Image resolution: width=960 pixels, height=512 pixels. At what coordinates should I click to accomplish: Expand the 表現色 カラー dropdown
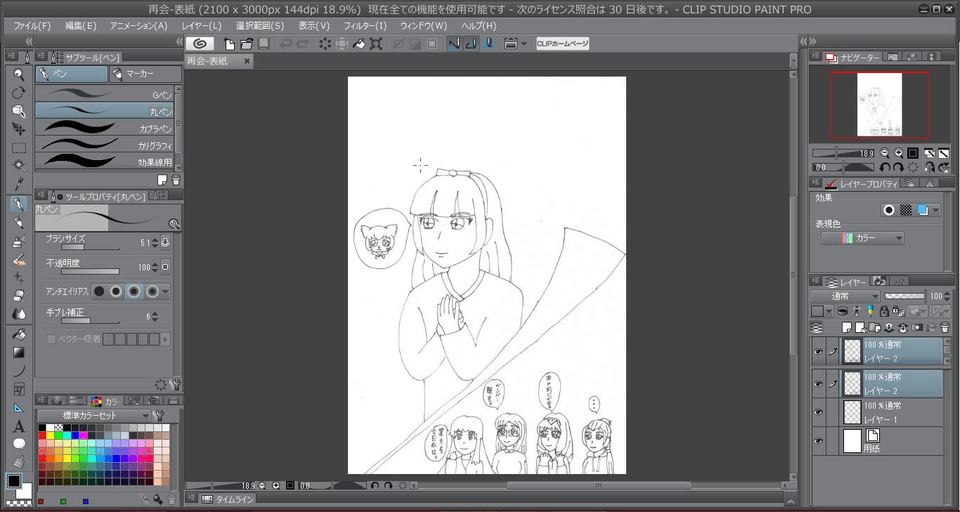click(862, 238)
